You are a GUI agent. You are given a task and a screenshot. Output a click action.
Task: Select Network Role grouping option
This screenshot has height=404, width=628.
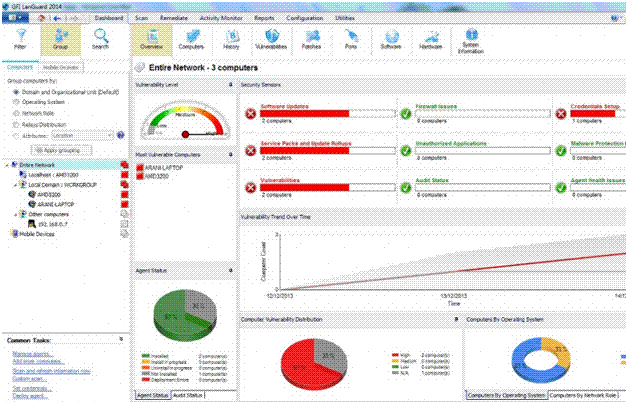point(16,113)
